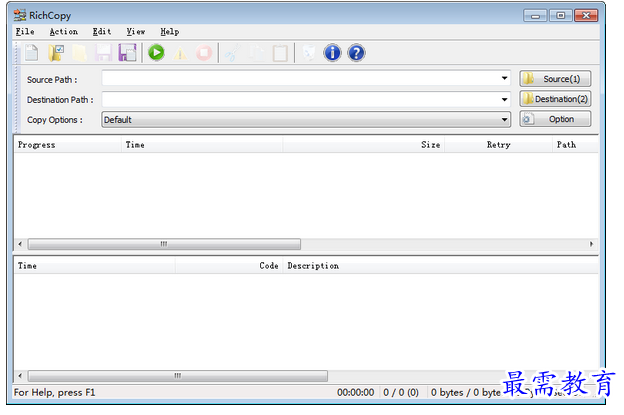Open the File menu
This screenshot has height=415, width=624.
click(x=25, y=32)
